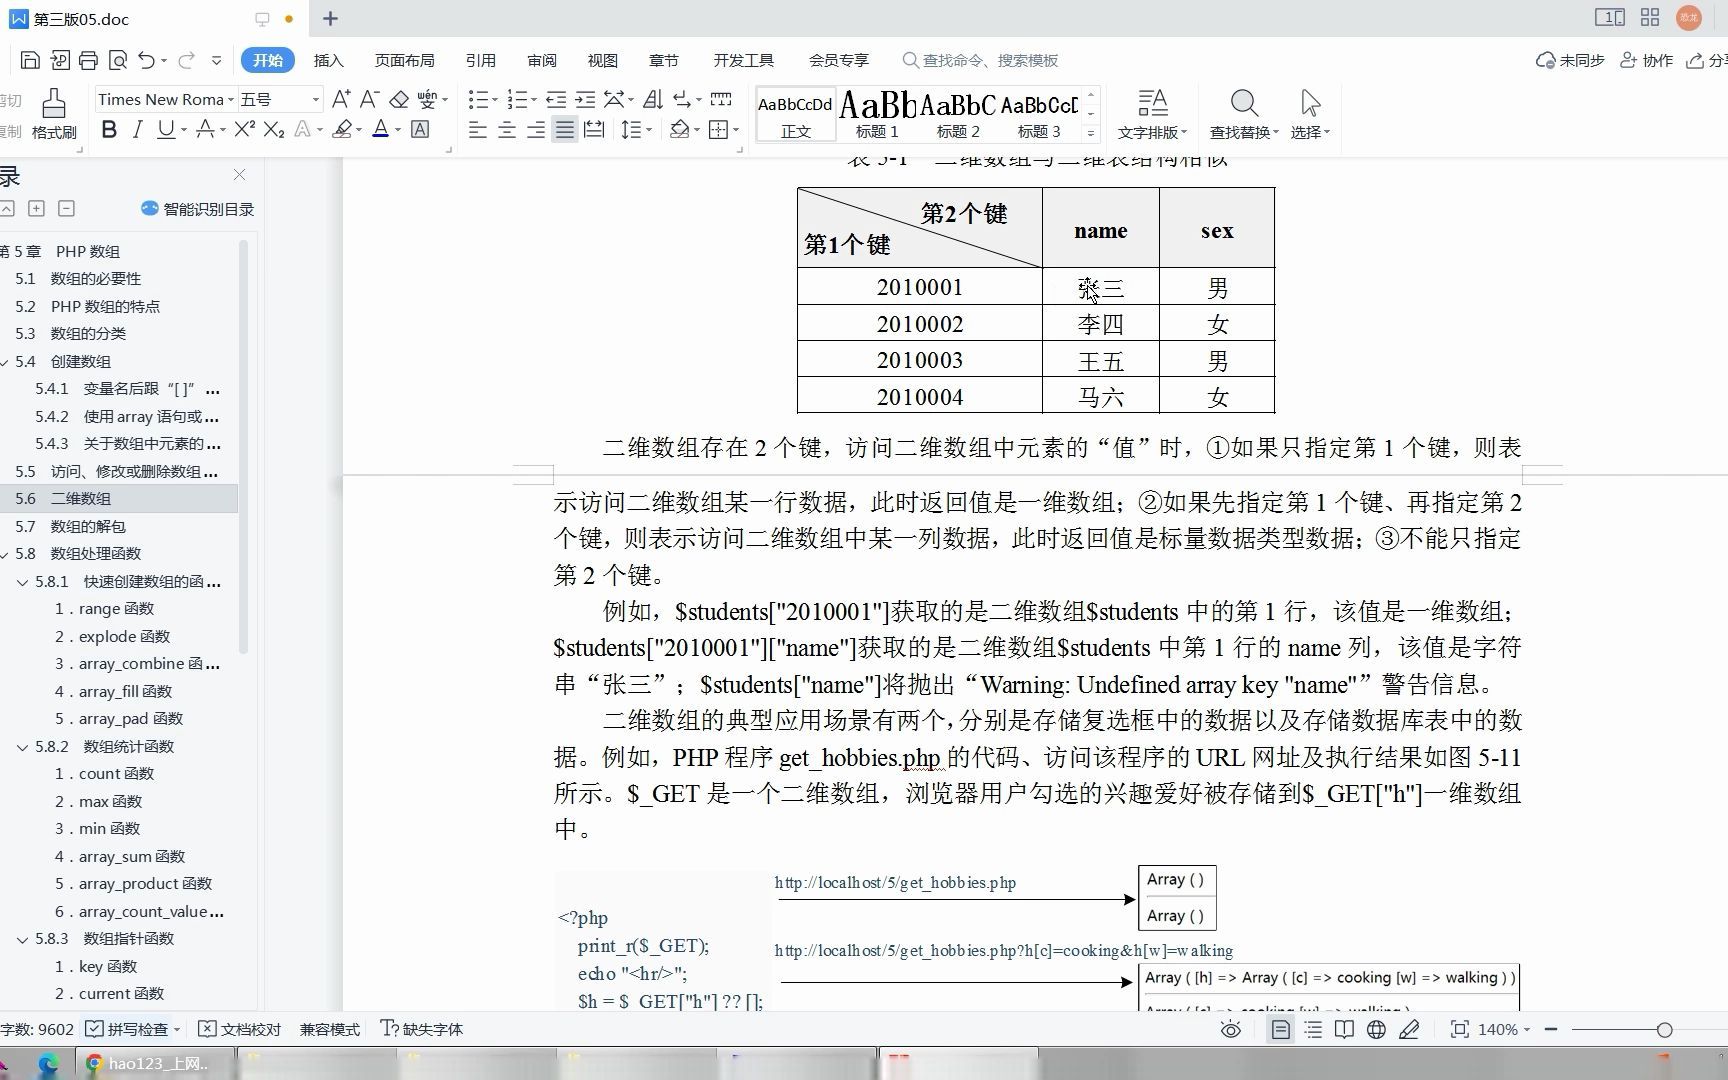The height and width of the screenshot is (1080, 1728).
Task: Clear formatting with the eraser icon
Action: (x=399, y=99)
